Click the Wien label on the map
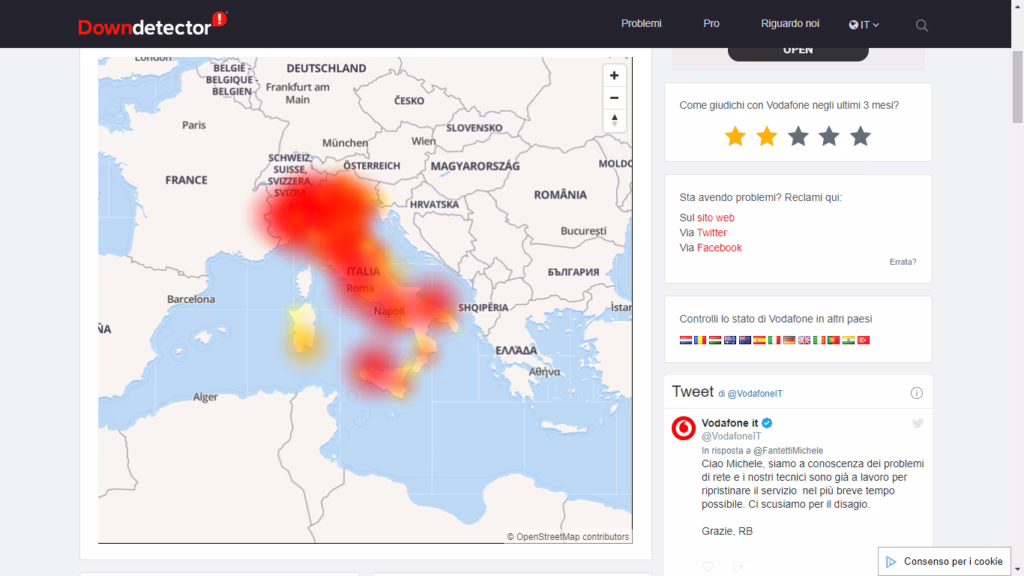Viewport: 1024px width, 576px height. tap(423, 141)
